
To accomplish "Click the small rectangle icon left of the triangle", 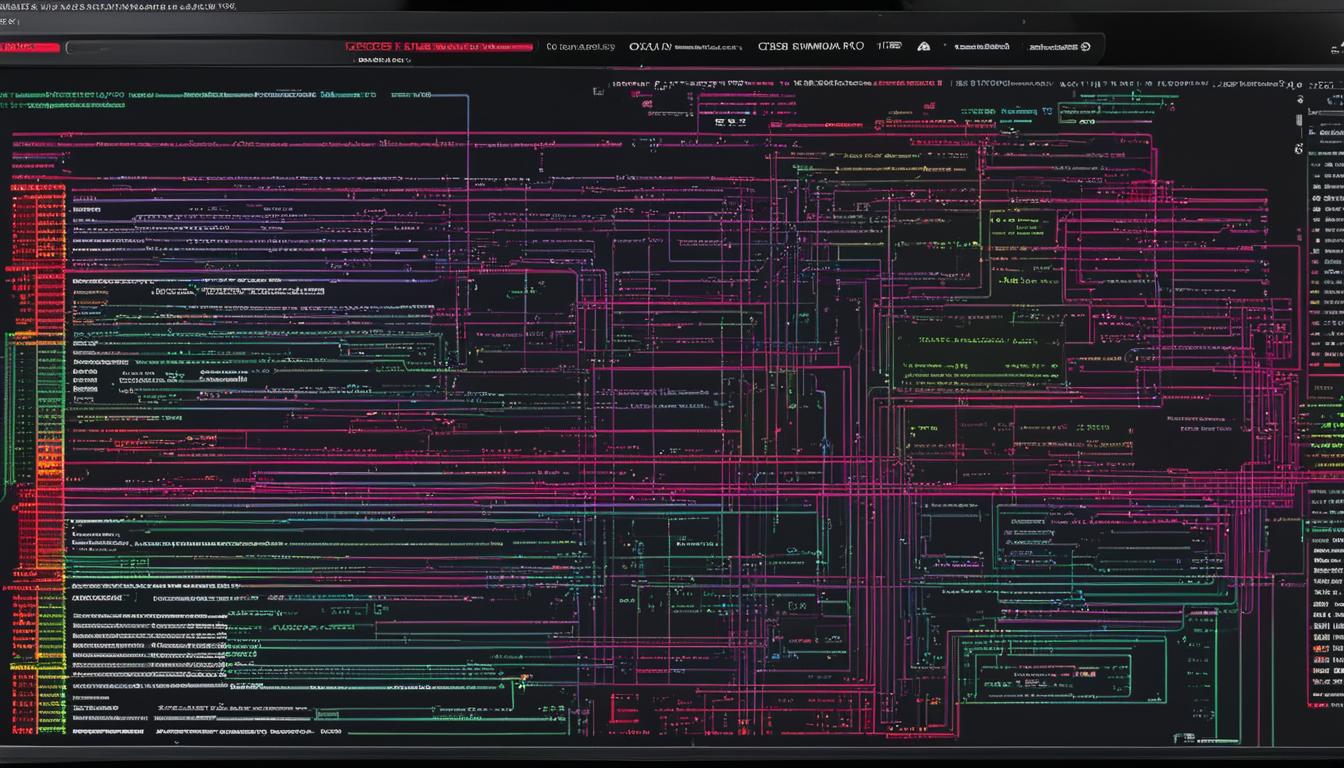I will 893,46.
